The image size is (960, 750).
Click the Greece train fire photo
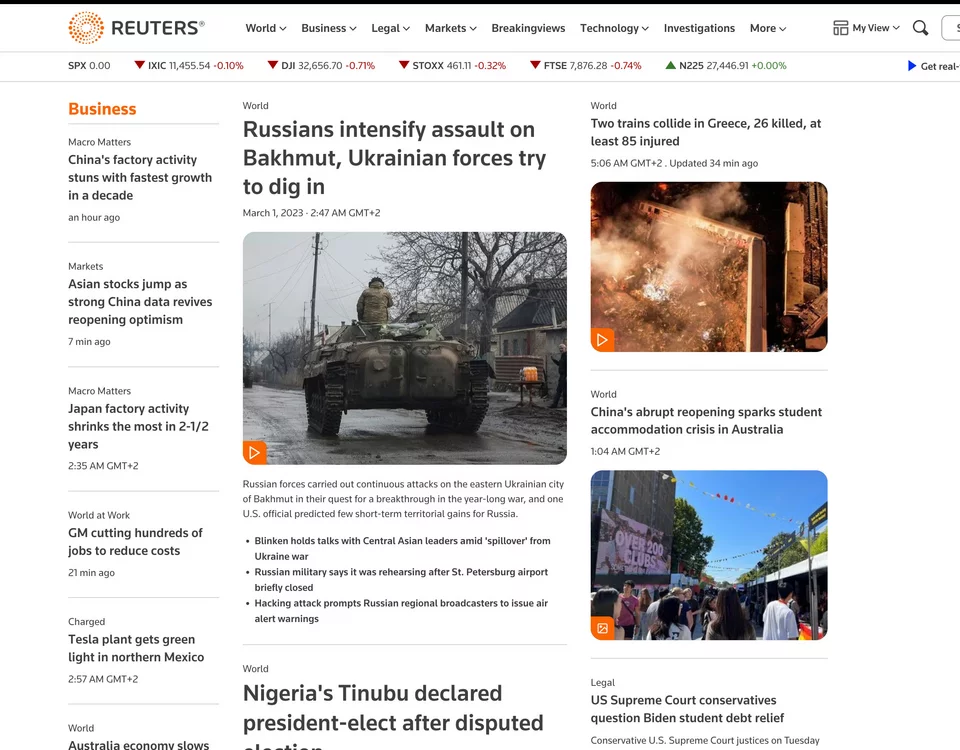coord(709,266)
